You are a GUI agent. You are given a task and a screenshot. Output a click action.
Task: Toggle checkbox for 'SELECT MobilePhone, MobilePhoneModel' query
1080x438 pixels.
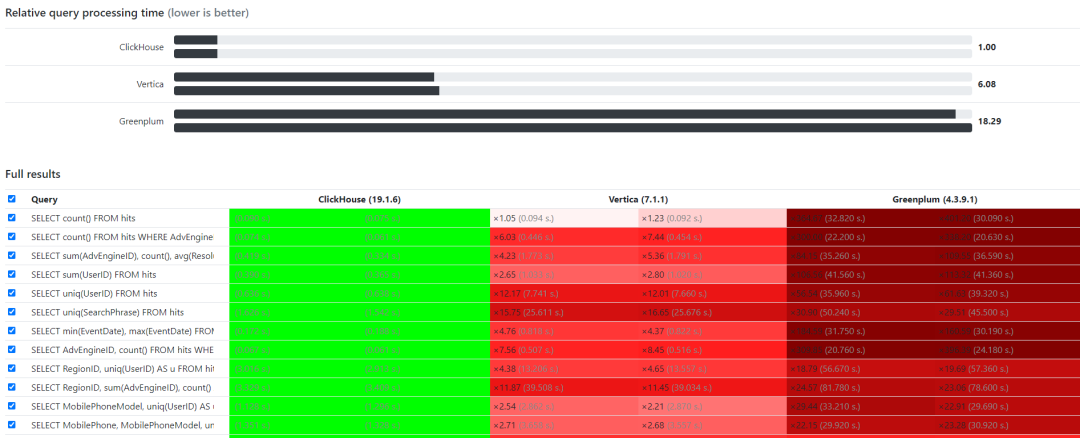[11, 425]
